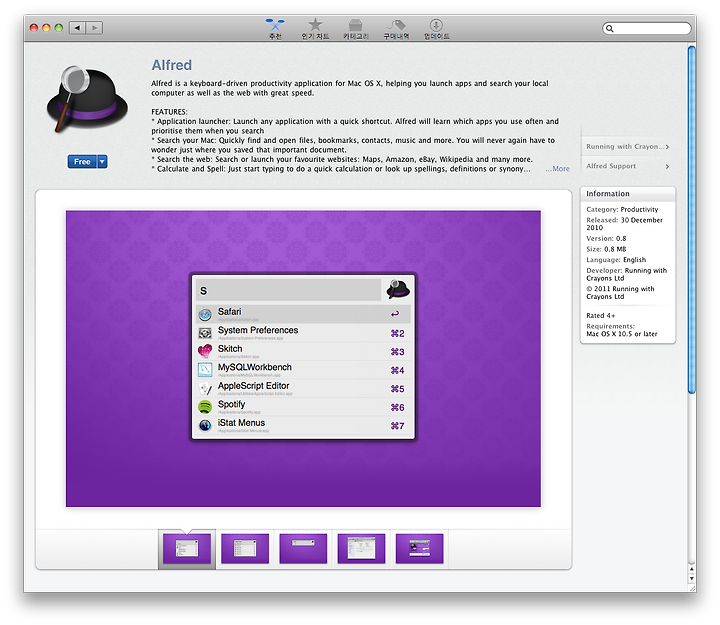Click the large purple Alfred screenshot
The height and width of the screenshot is (625, 720).
click(303, 359)
